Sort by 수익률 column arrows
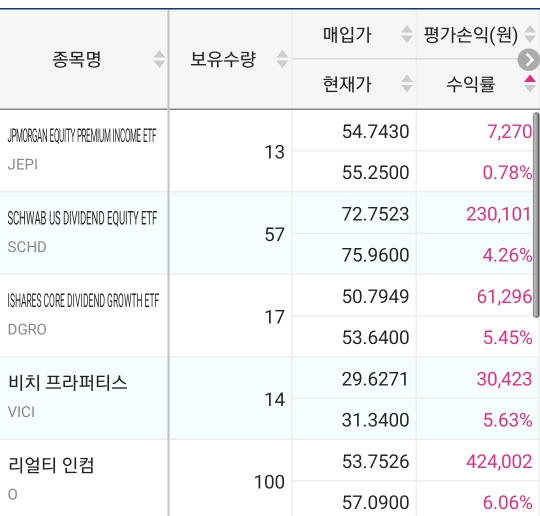 point(530,84)
